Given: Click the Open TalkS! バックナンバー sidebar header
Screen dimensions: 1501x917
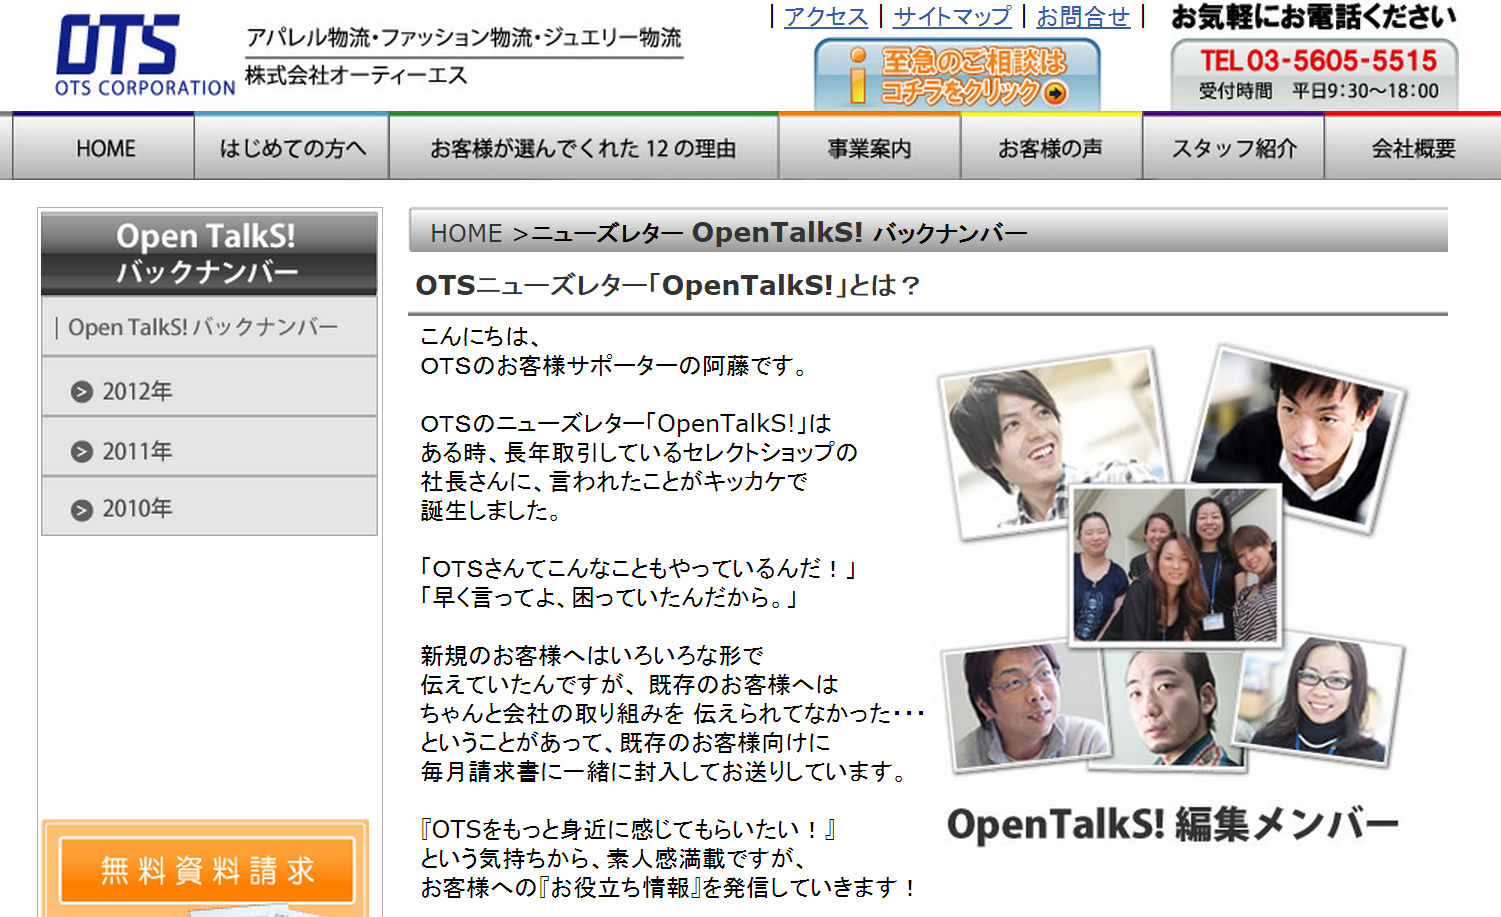Looking at the screenshot, I should point(209,253).
